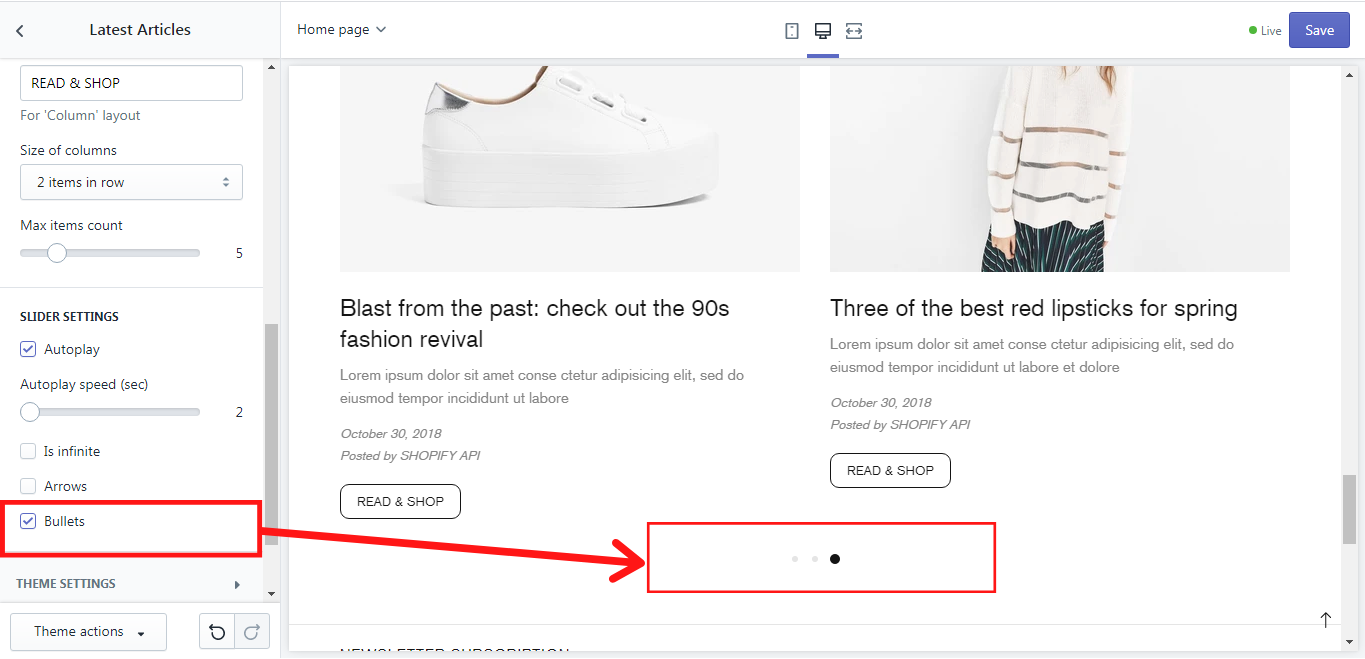Click the READ & SHOP text input field
Screen dimensions: 1365x659
(x=131, y=83)
